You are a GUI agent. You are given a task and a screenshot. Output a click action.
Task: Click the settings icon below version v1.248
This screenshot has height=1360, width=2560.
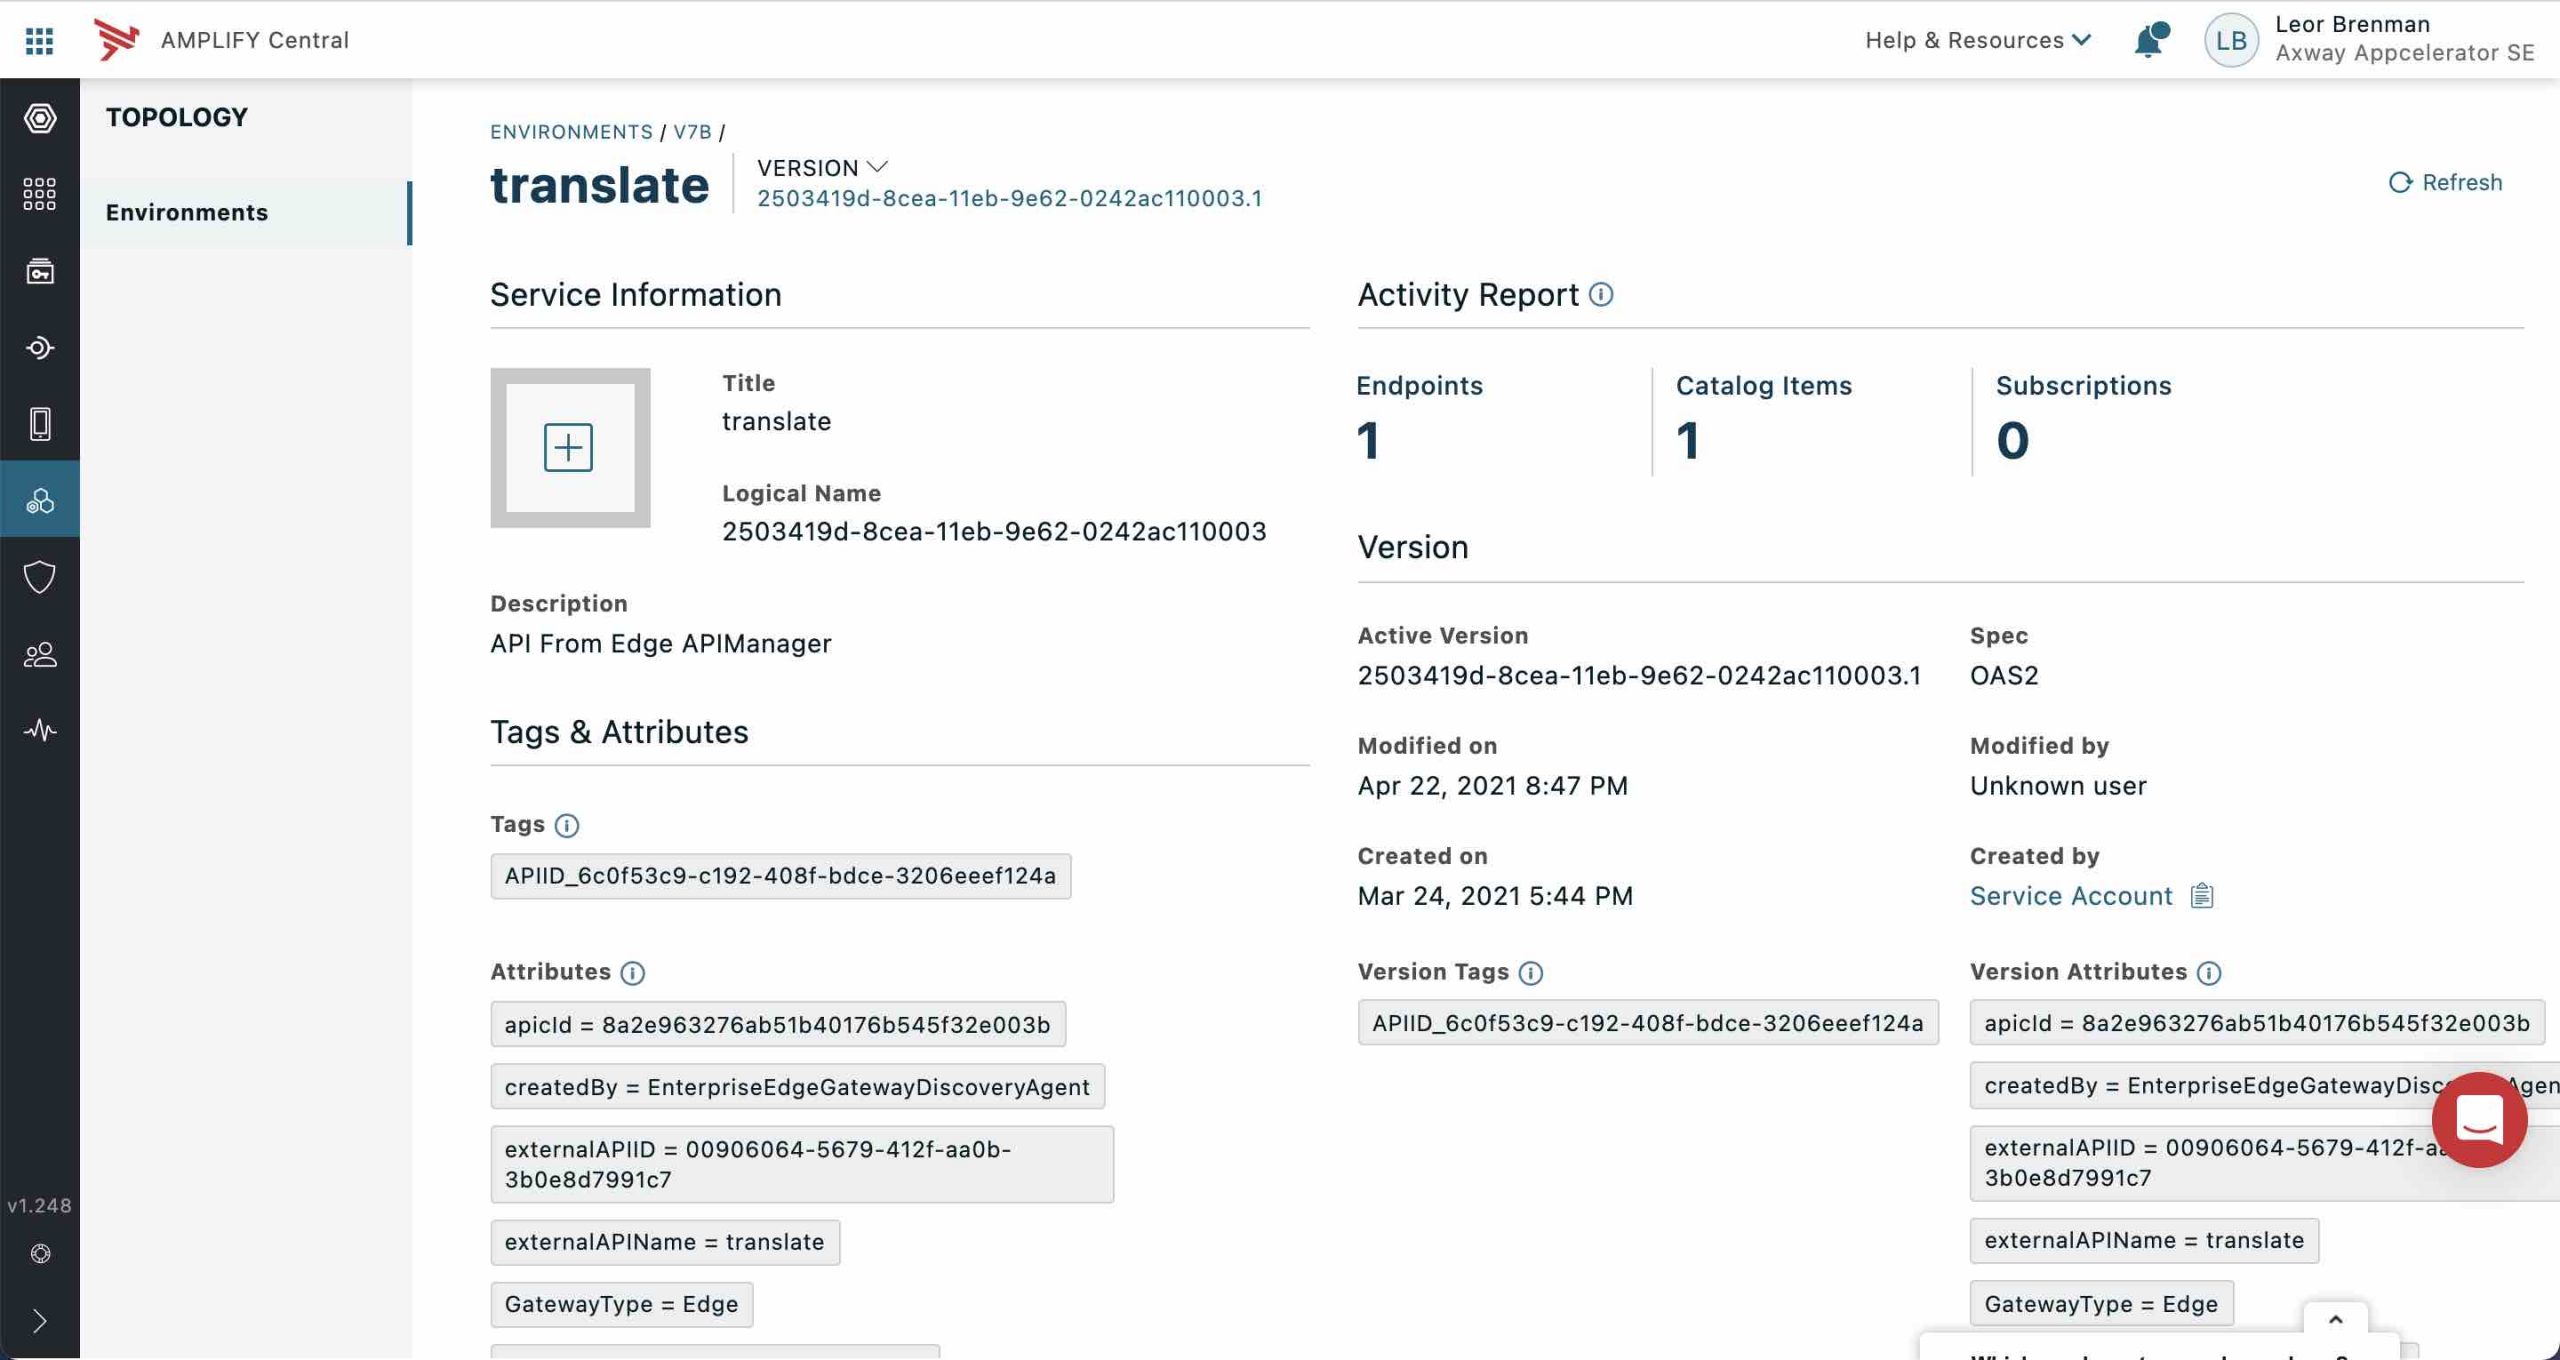pos(40,1254)
